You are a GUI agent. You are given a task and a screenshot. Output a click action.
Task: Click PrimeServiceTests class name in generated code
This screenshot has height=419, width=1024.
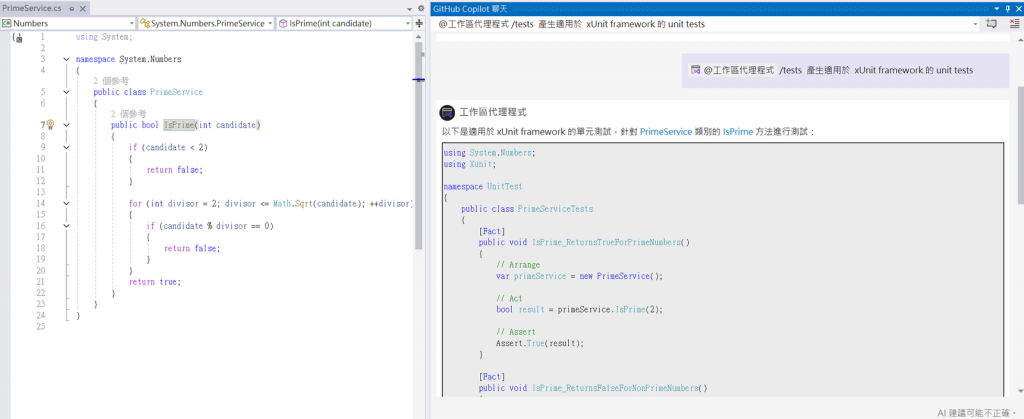(555, 209)
